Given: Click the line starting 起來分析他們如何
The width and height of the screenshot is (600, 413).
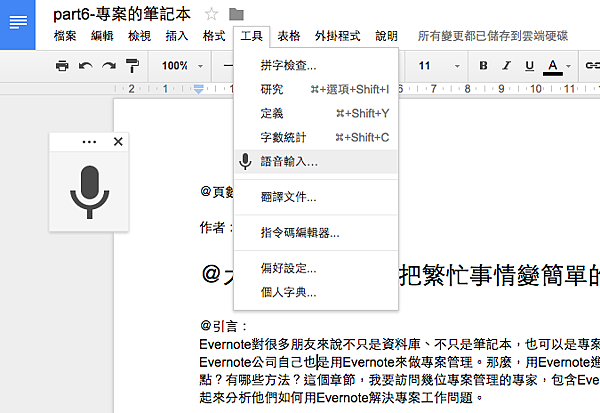Looking at the screenshot, I should click(x=342, y=398).
